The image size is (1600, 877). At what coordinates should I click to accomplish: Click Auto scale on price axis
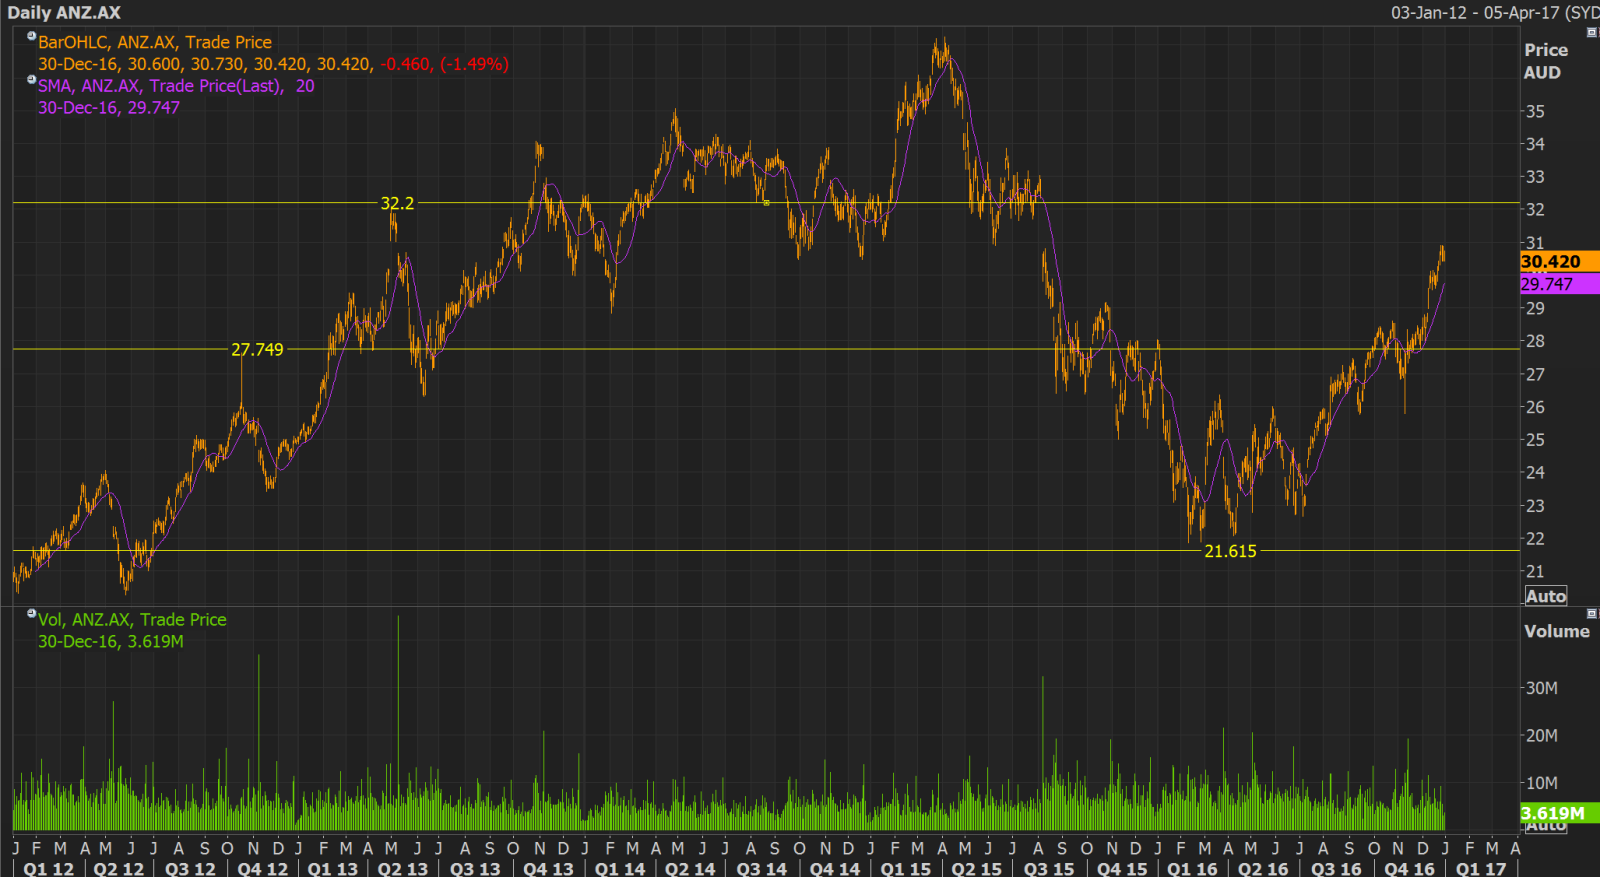pos(1545,596)
